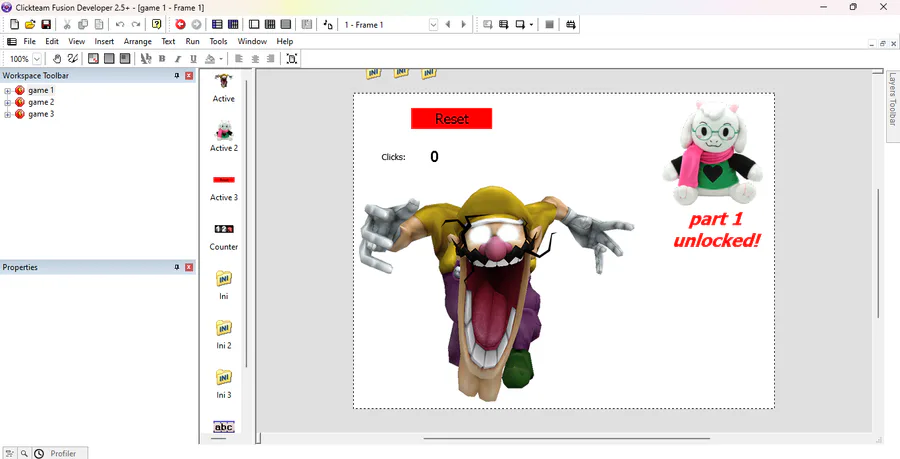This screenshot has width=900, height=459.
Task: Pick text color with the paint bucket
Action: pyautogui.click(x=210, y=59)
